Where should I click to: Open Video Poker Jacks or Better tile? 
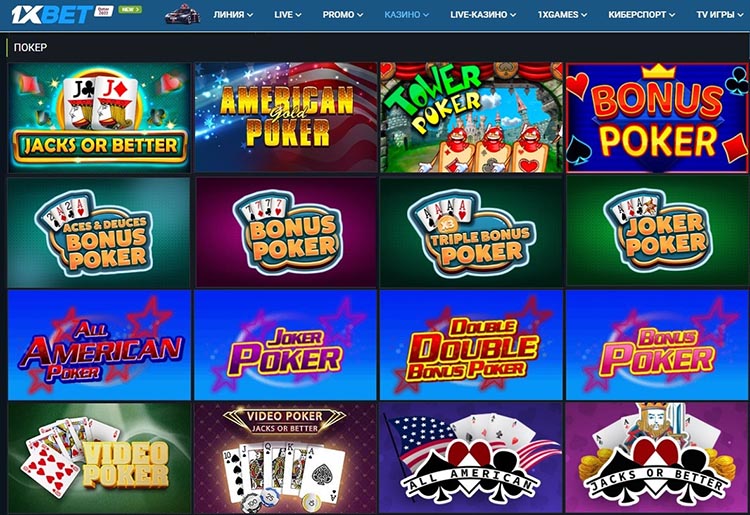coord(286,458)
